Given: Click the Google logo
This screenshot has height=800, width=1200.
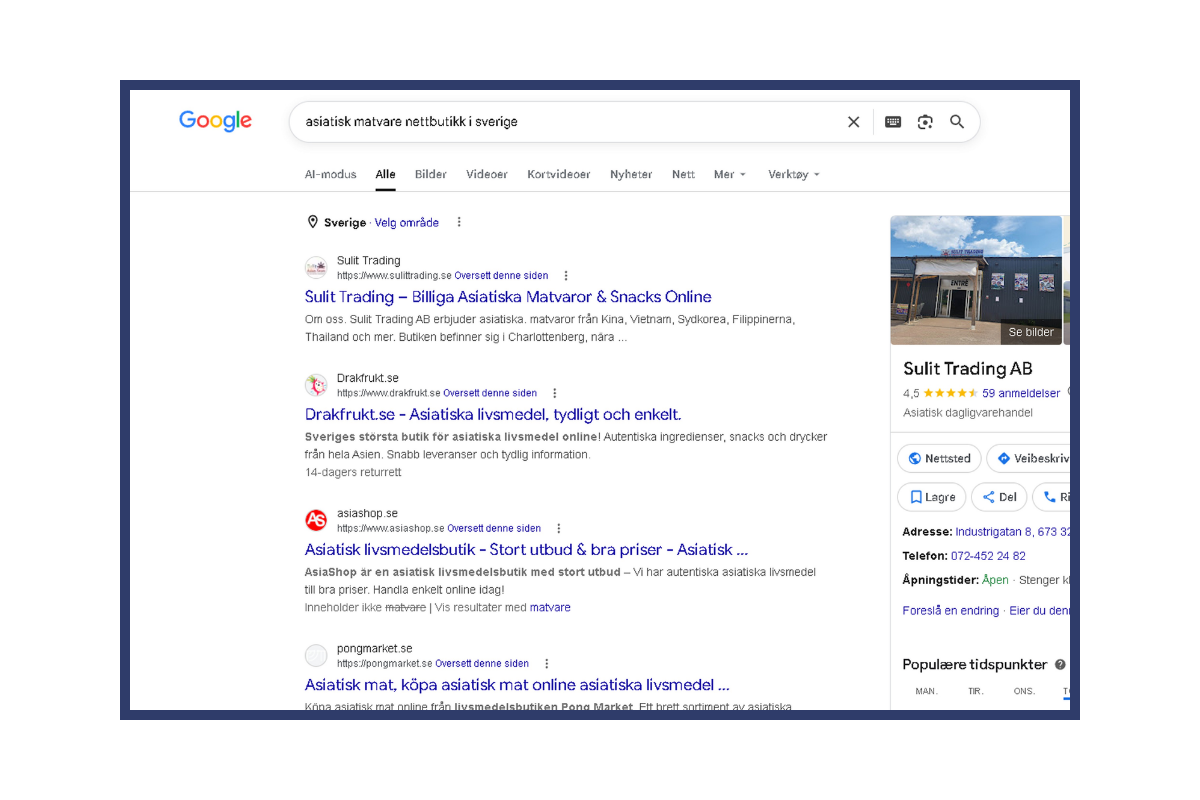Looking at the screenshot, I should (216, 121).
